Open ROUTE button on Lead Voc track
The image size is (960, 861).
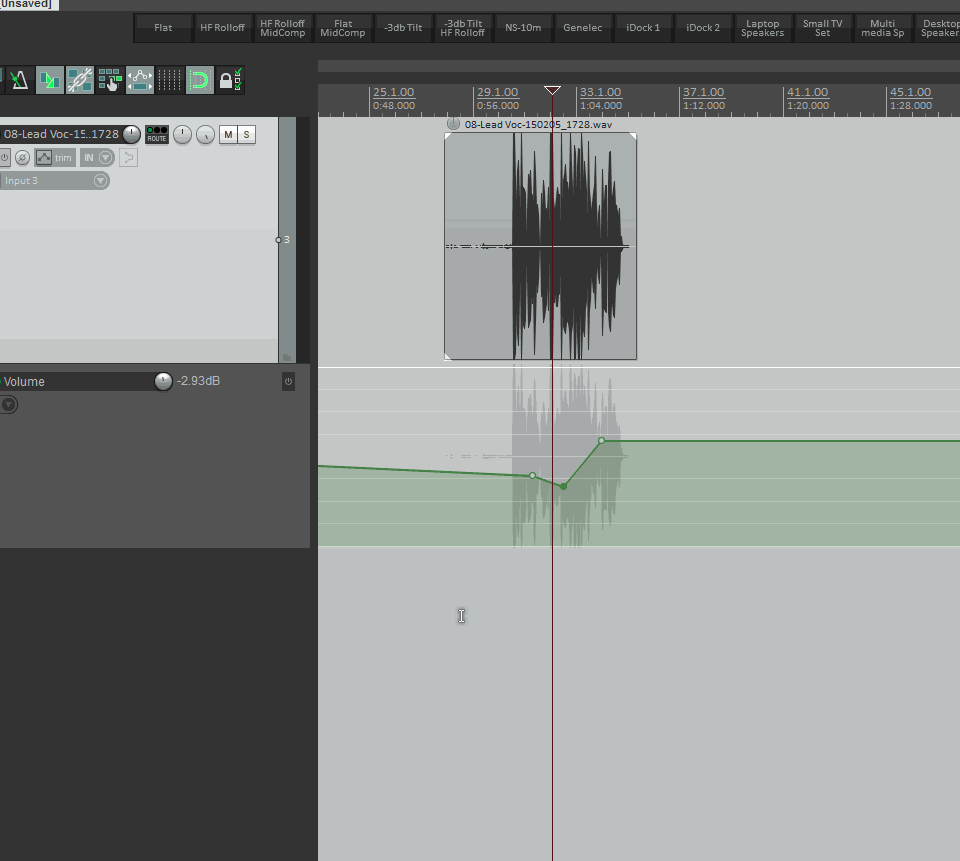tap(157, 135)
